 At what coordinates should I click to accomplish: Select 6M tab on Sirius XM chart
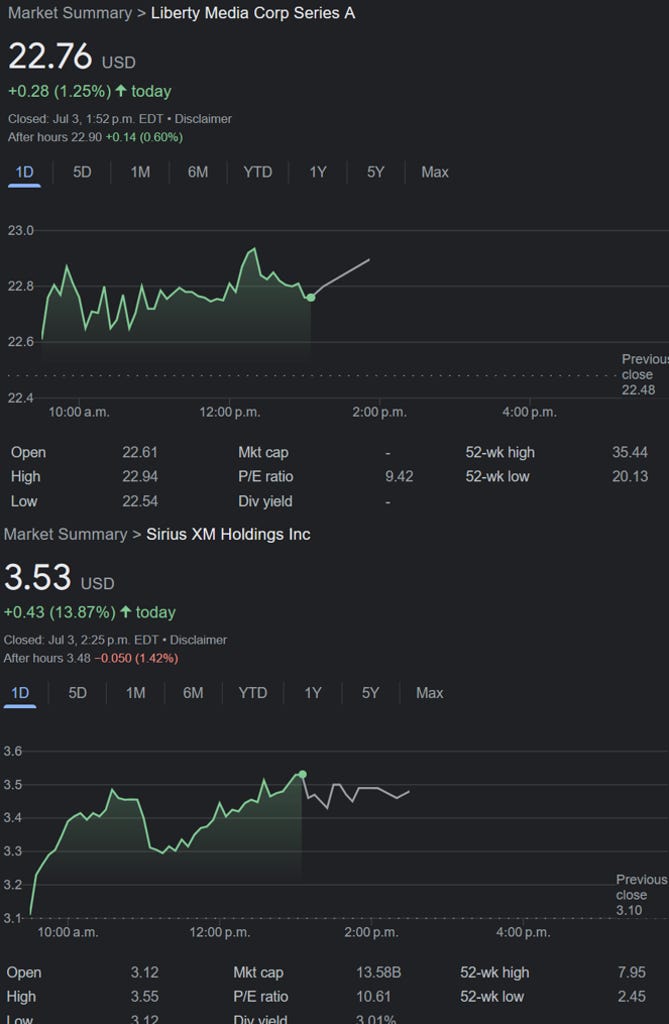[x=193, y=693]
